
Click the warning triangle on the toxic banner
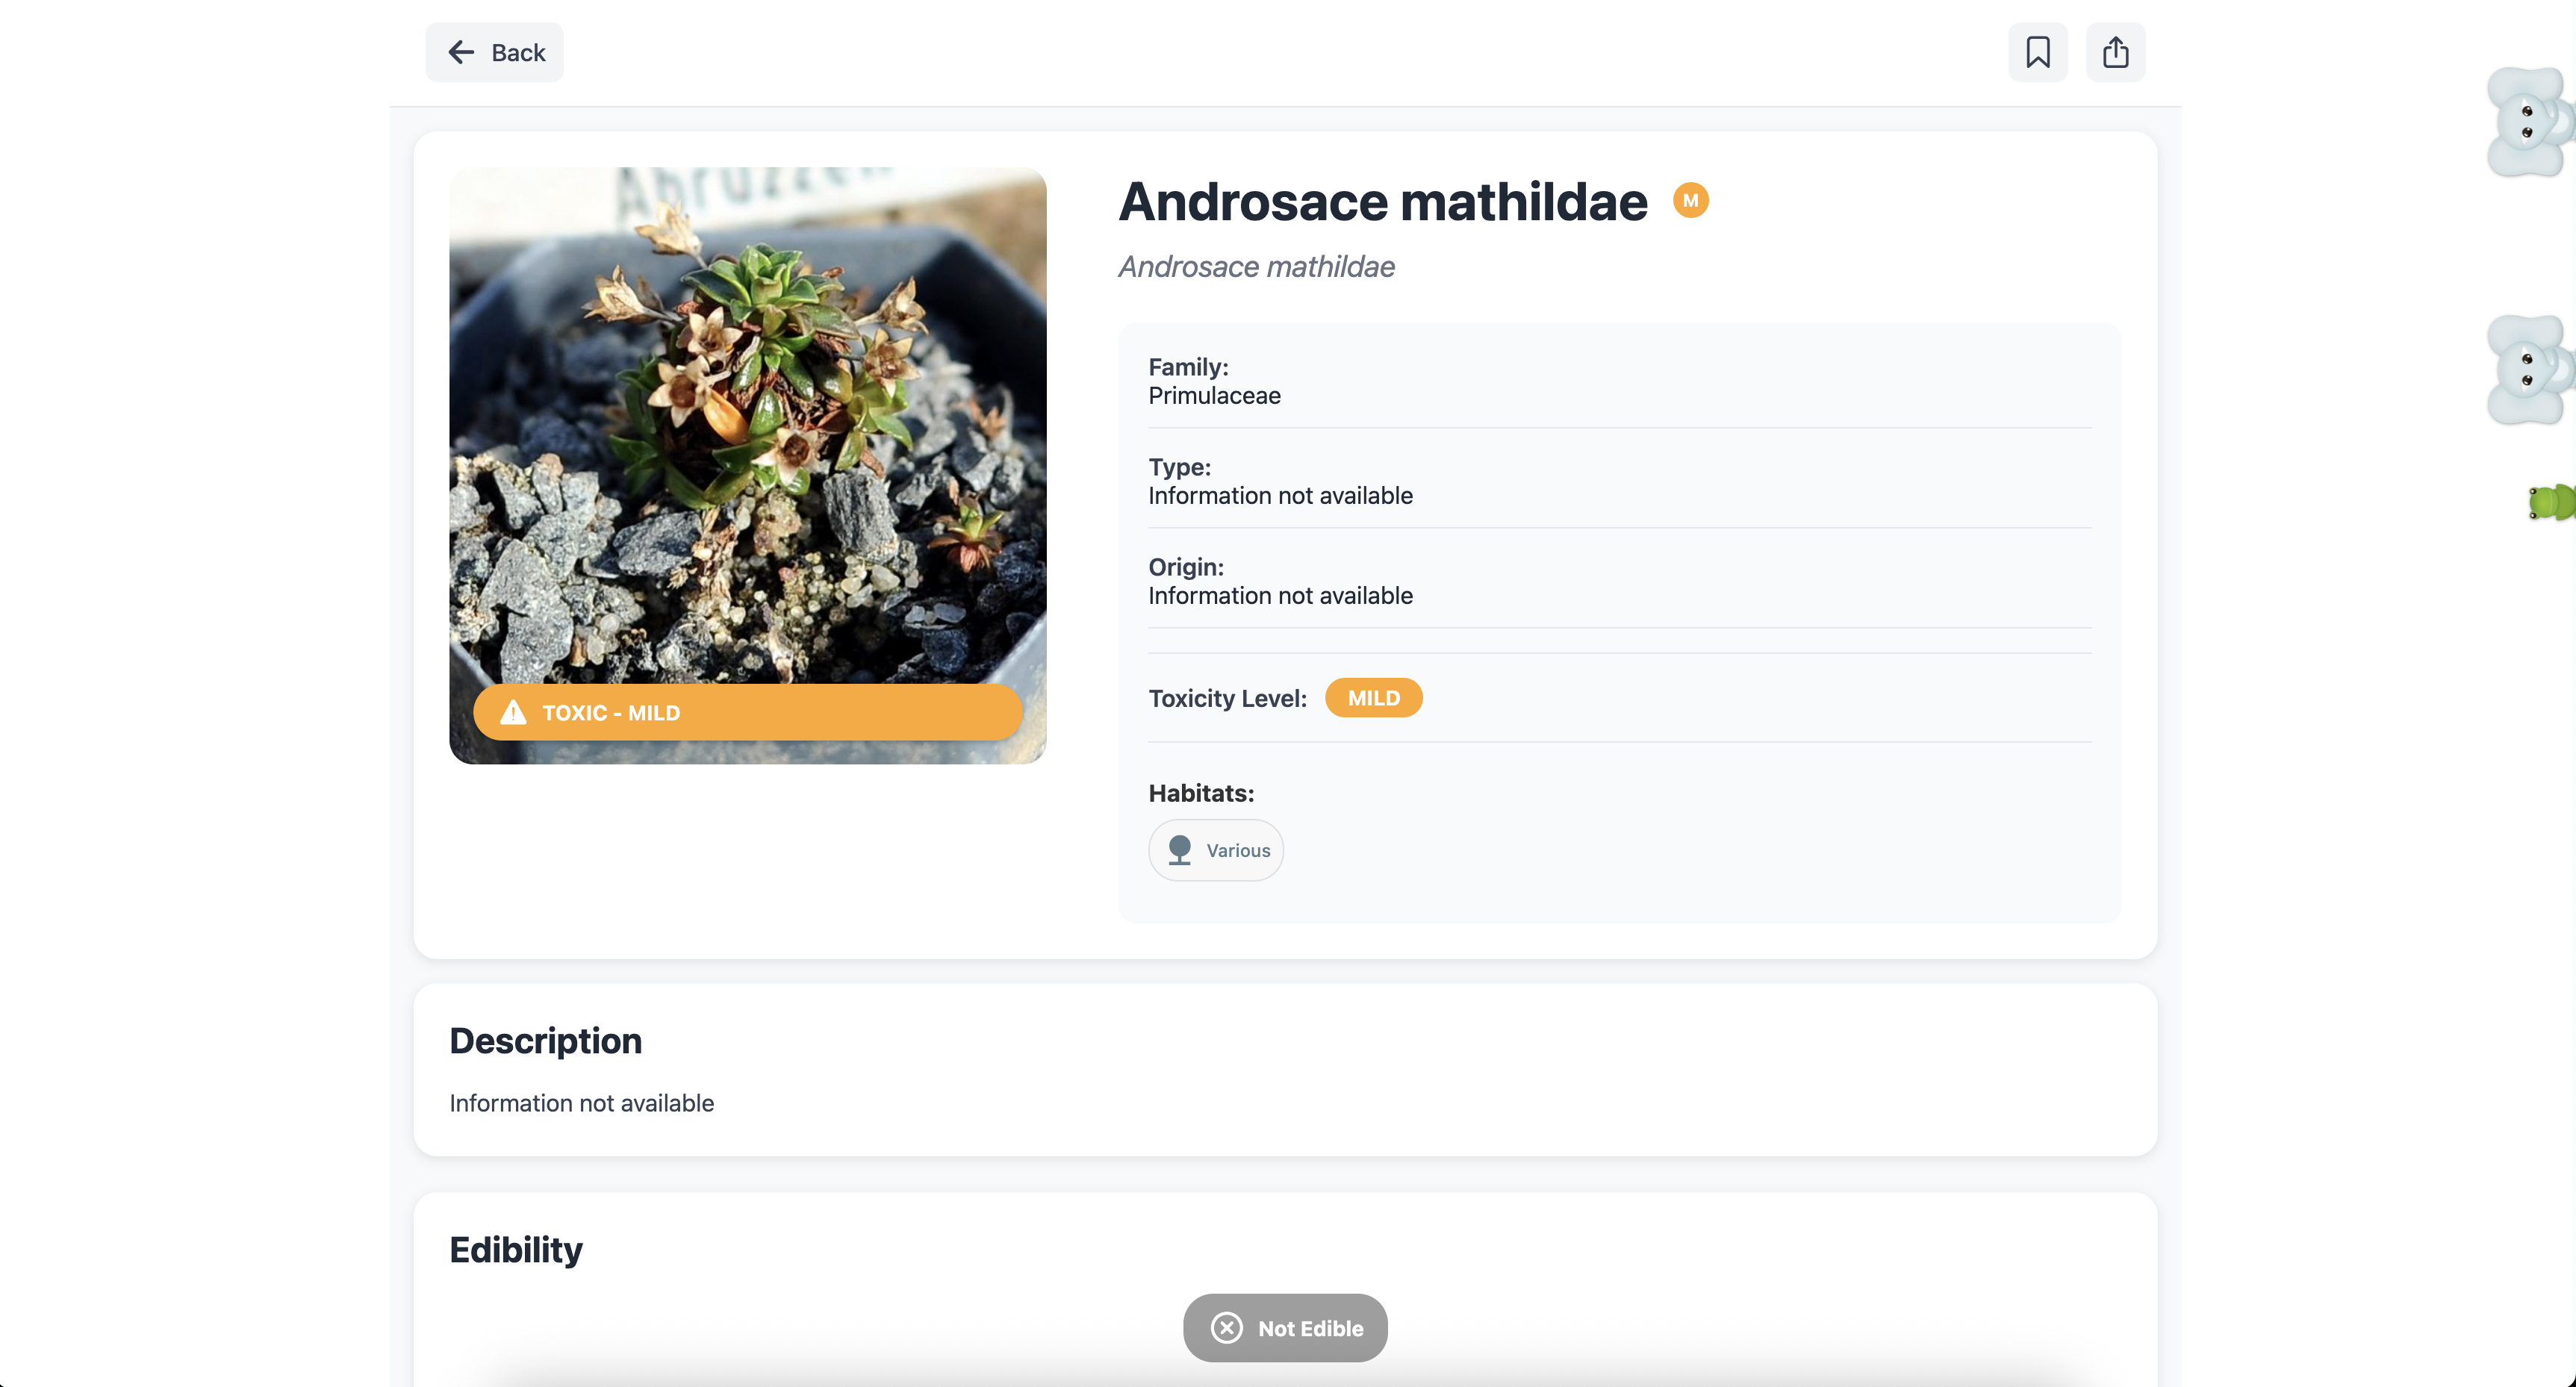tap(513, 712)
